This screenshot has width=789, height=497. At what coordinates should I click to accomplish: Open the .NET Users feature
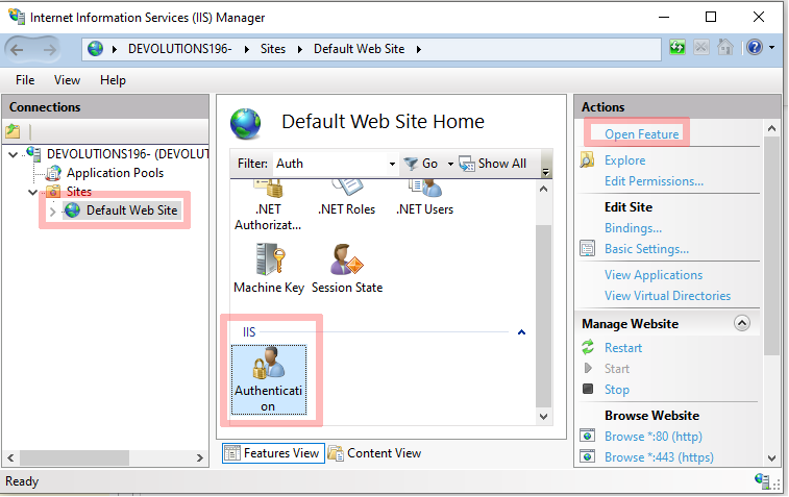pyautogui.click(x=425, y=200)
